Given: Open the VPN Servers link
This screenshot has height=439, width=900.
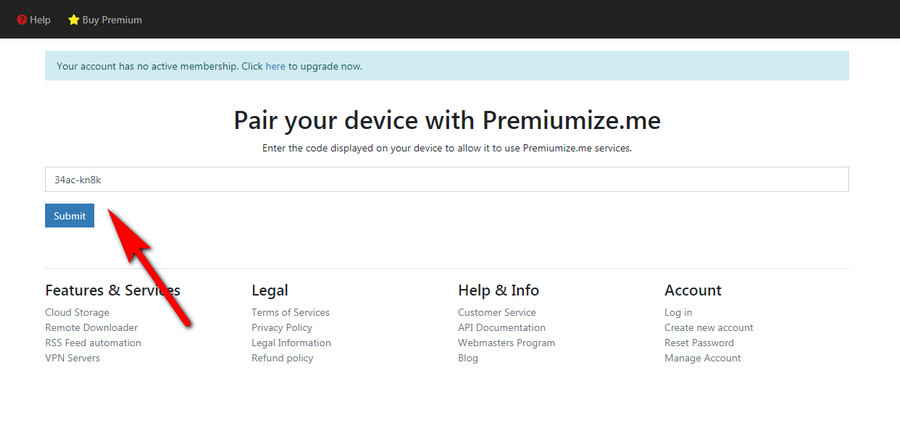Looking at the screenshot, I should tap(72, 358).
